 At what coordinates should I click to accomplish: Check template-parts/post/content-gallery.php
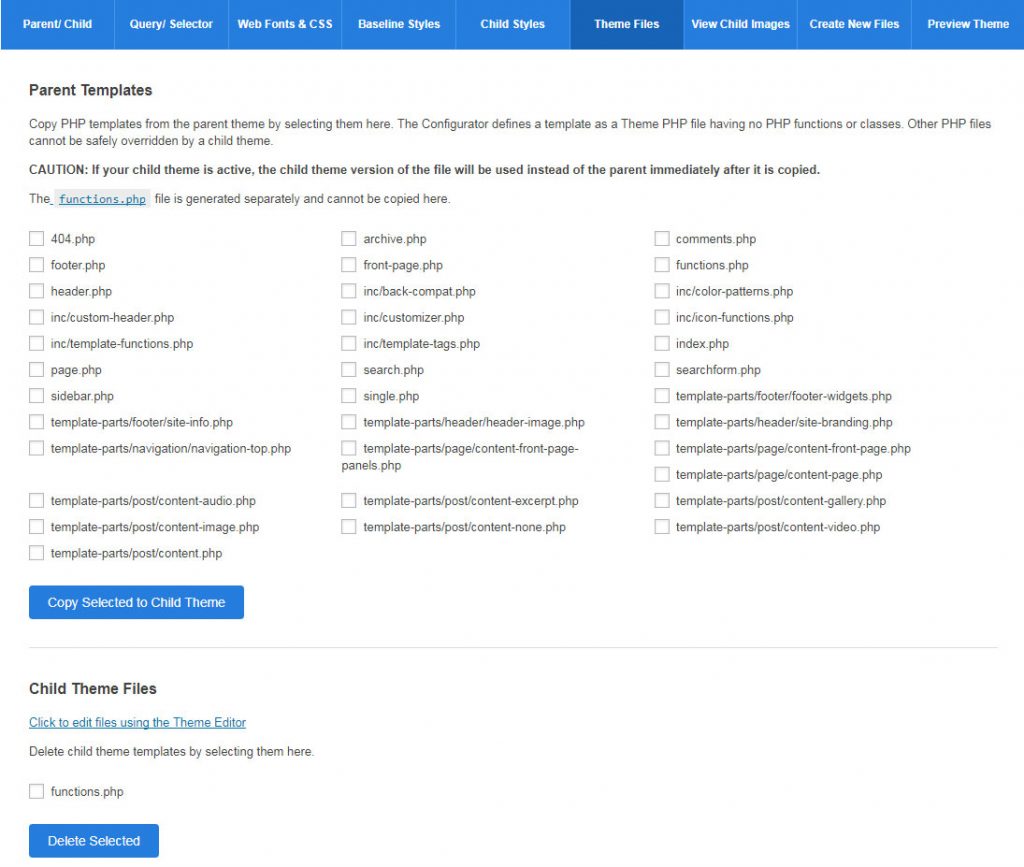(662, 500)
